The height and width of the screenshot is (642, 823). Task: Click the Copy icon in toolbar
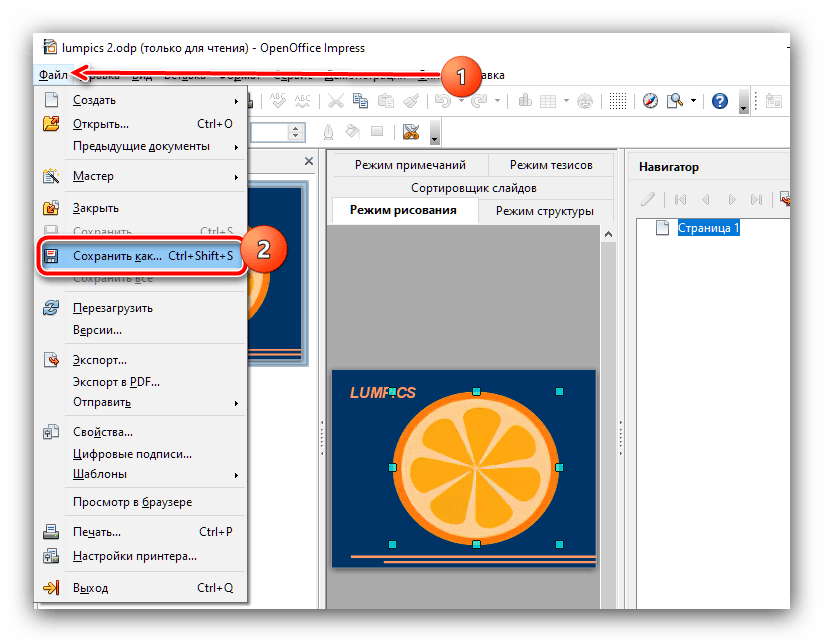359,101
